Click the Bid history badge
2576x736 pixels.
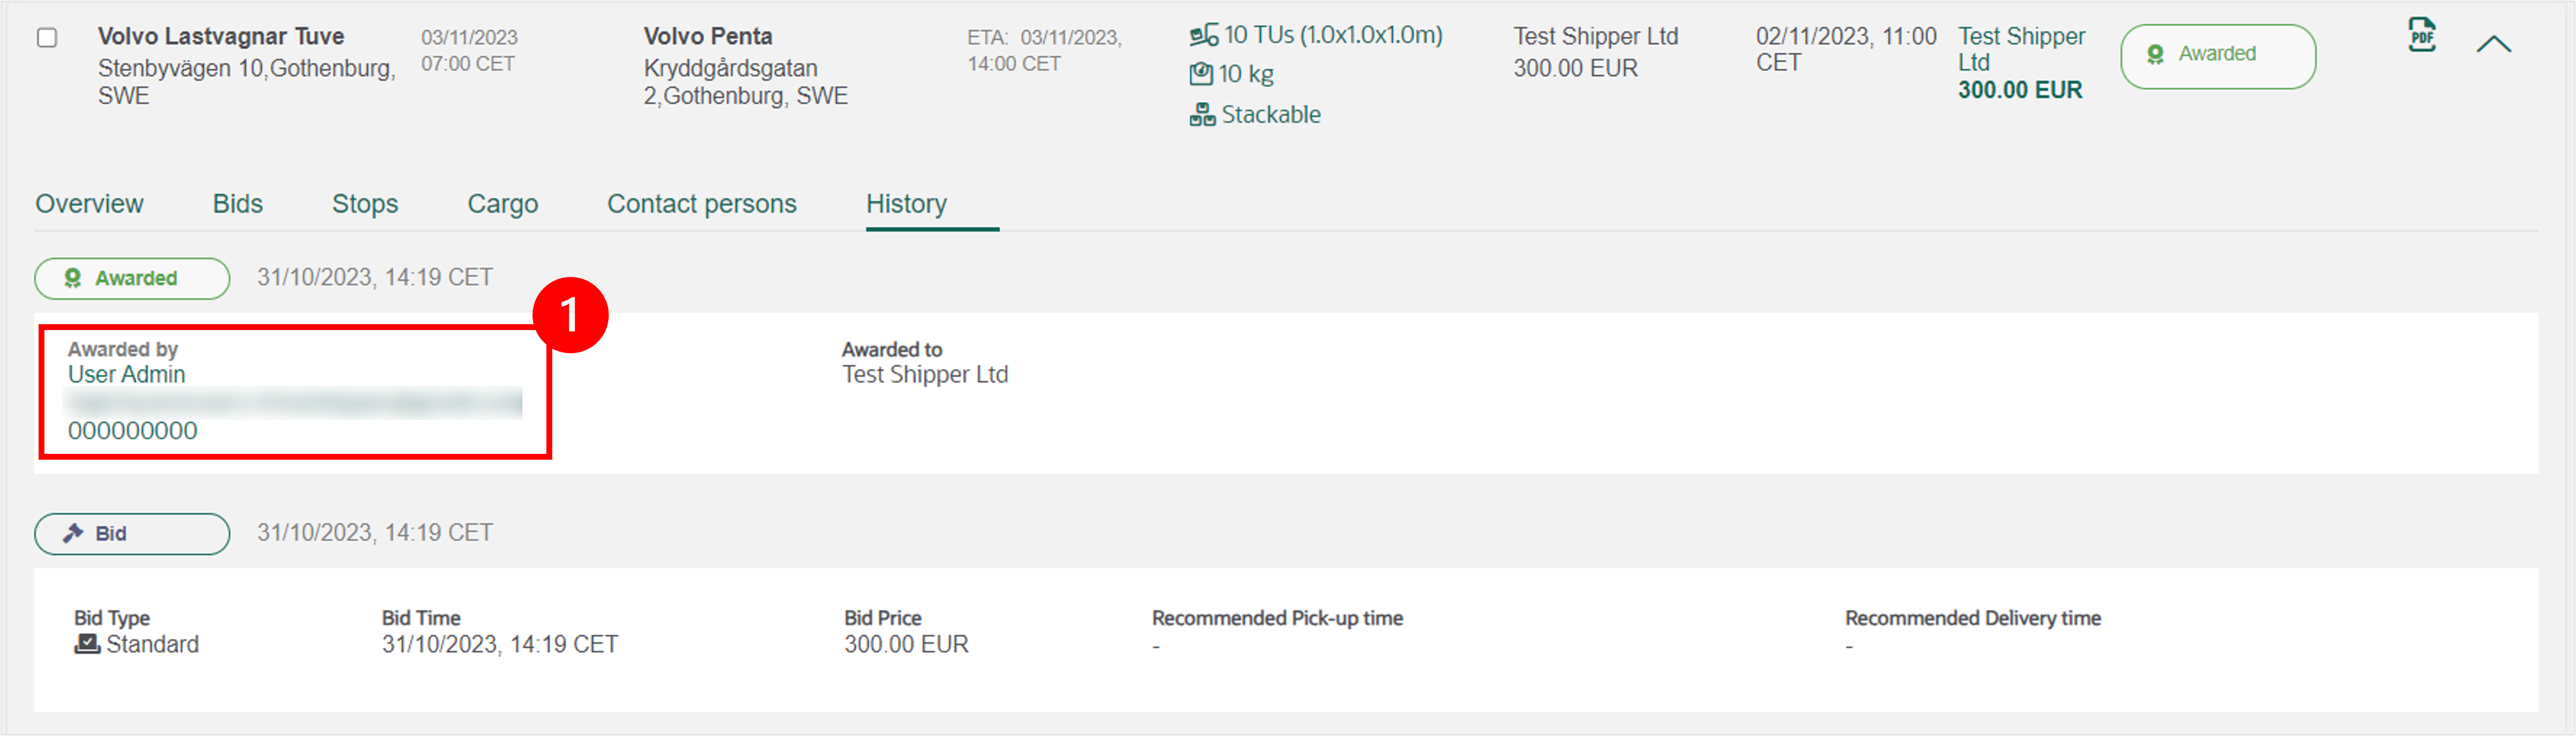(x=132, y=534)
